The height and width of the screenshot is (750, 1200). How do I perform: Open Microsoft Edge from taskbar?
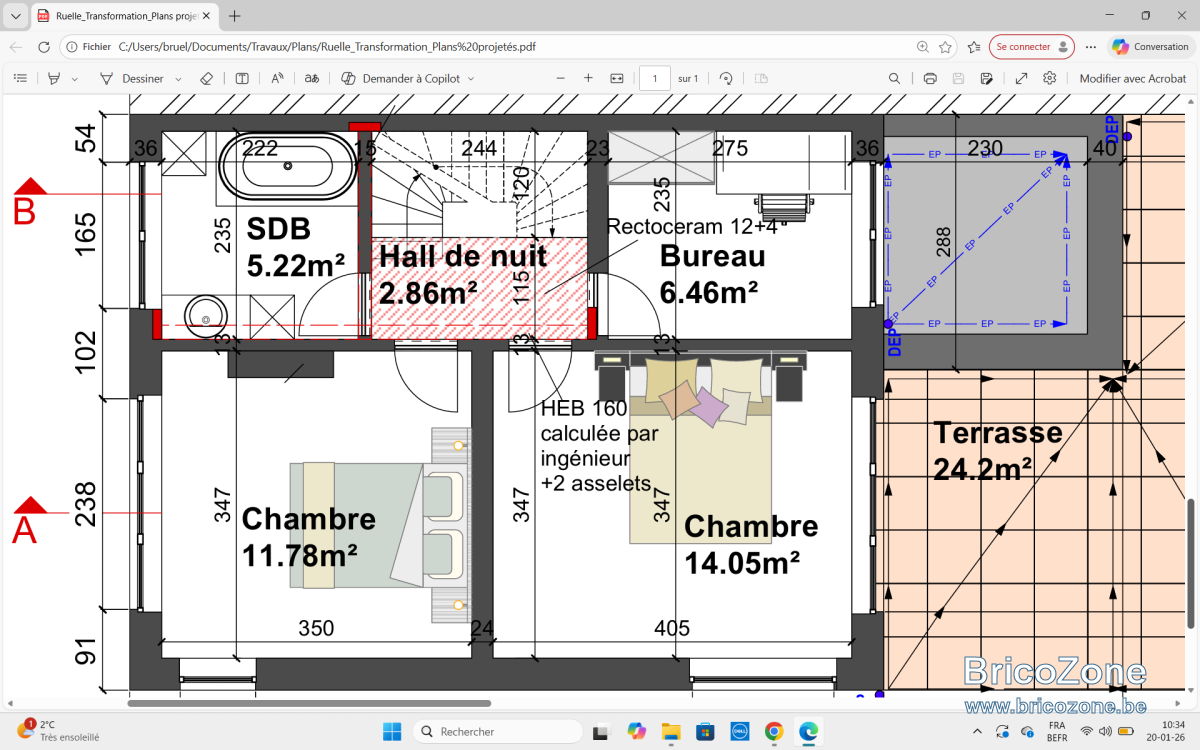[x=808, y=731]
